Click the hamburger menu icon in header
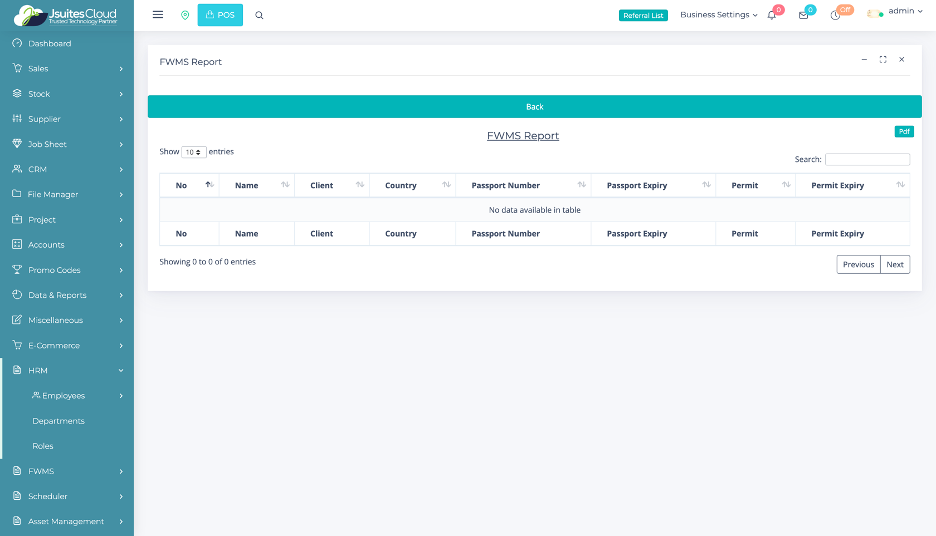 158,15
